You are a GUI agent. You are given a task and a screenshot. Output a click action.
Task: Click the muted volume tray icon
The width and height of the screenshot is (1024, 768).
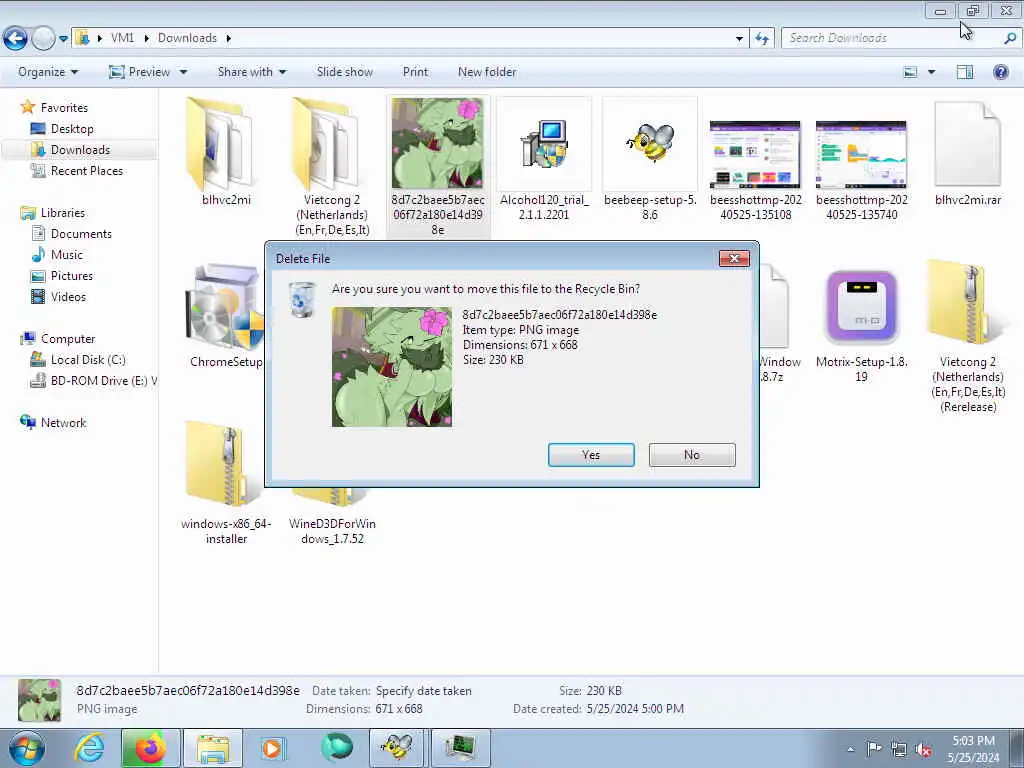923,750
